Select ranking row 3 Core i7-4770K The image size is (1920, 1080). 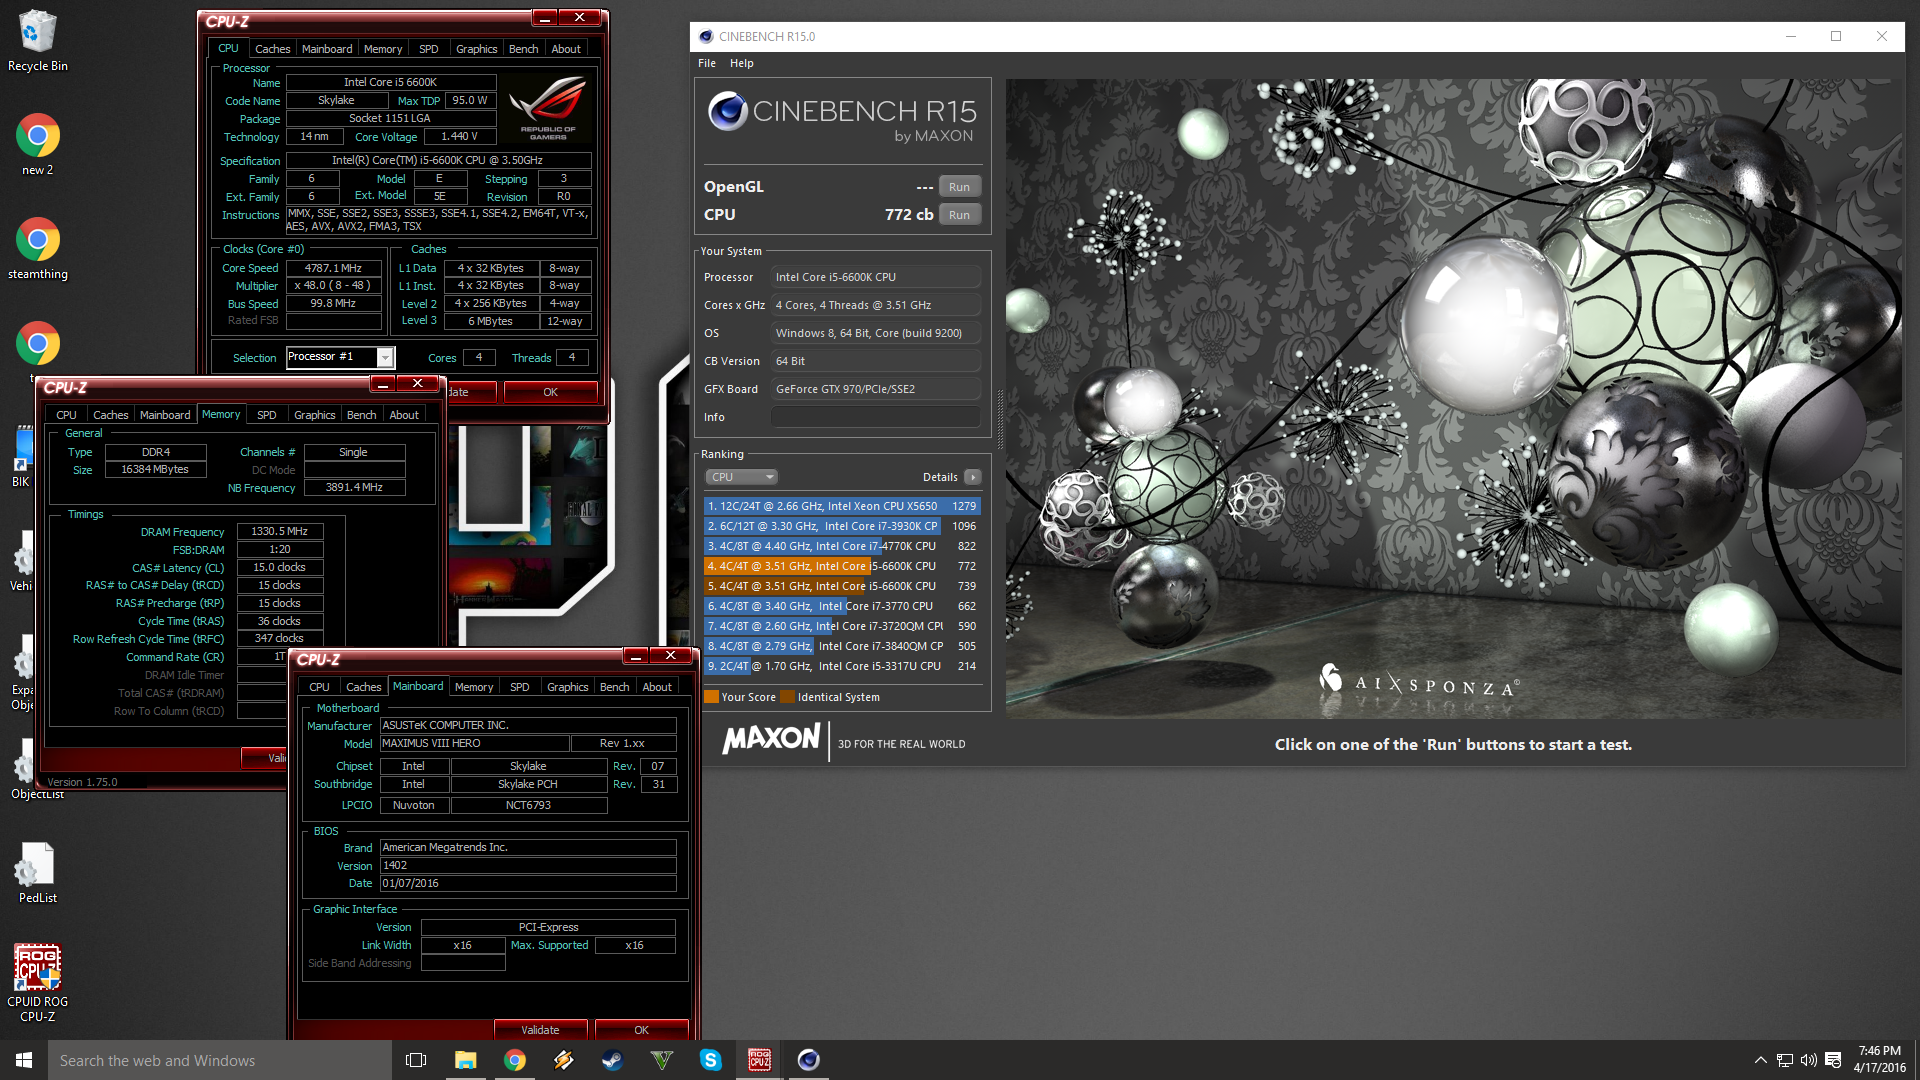coord(842,546)
